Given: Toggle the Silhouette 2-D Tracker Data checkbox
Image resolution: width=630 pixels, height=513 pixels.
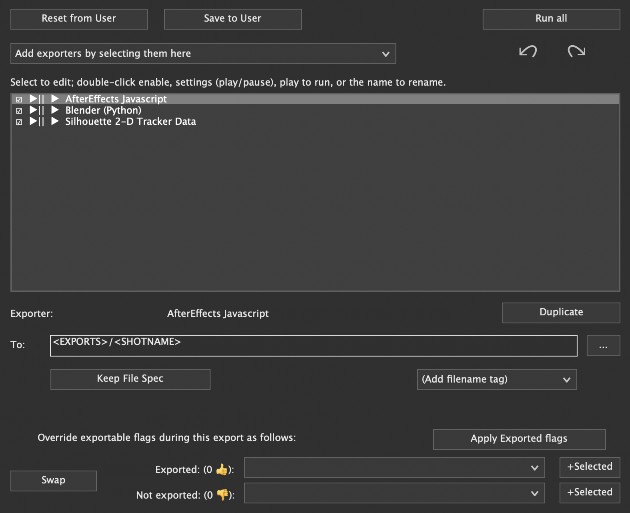Looking at the screenshot, I should pos(19,122).
